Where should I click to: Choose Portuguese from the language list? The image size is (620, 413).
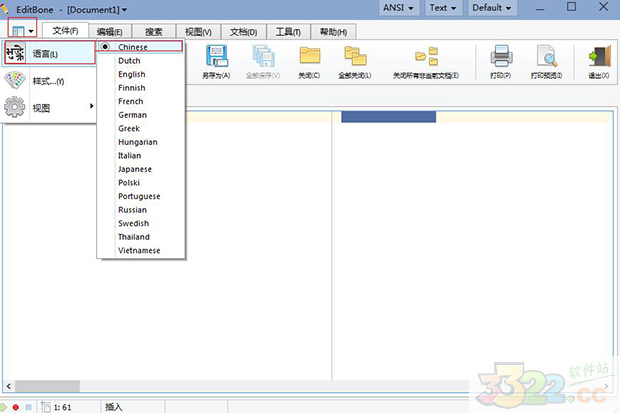[x=141, y=196]
